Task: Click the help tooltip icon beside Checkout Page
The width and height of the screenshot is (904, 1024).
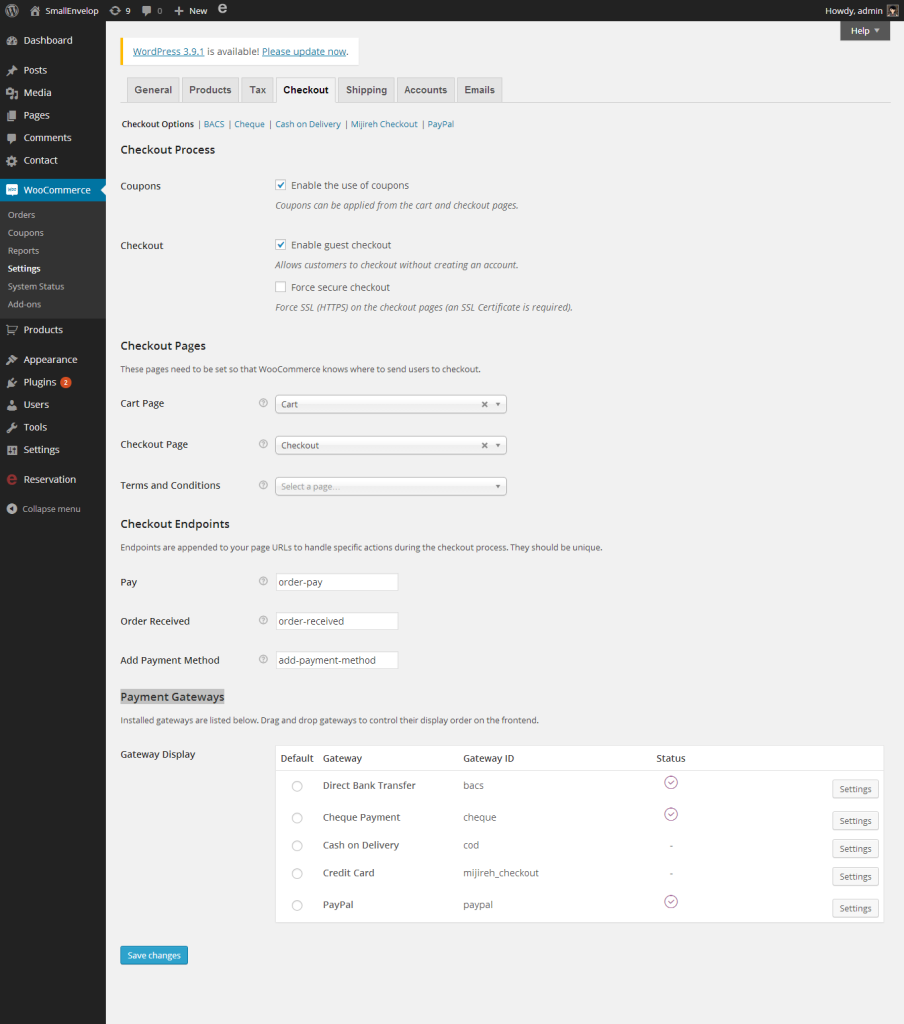Action: tap(263, 444)
